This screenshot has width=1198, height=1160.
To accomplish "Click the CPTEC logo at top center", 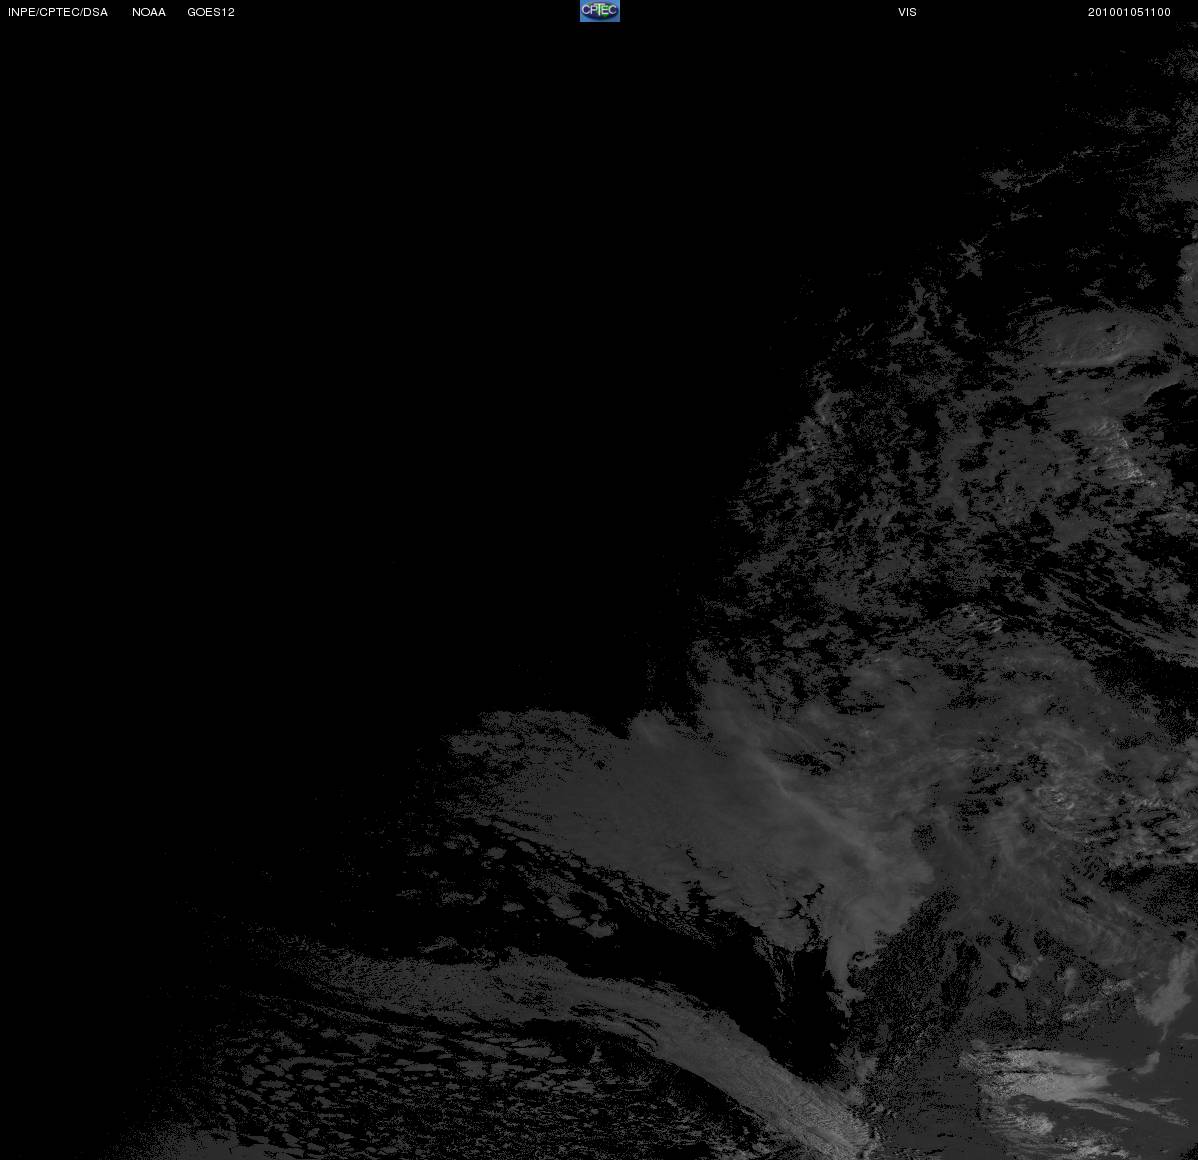I will tap(600, 11).
